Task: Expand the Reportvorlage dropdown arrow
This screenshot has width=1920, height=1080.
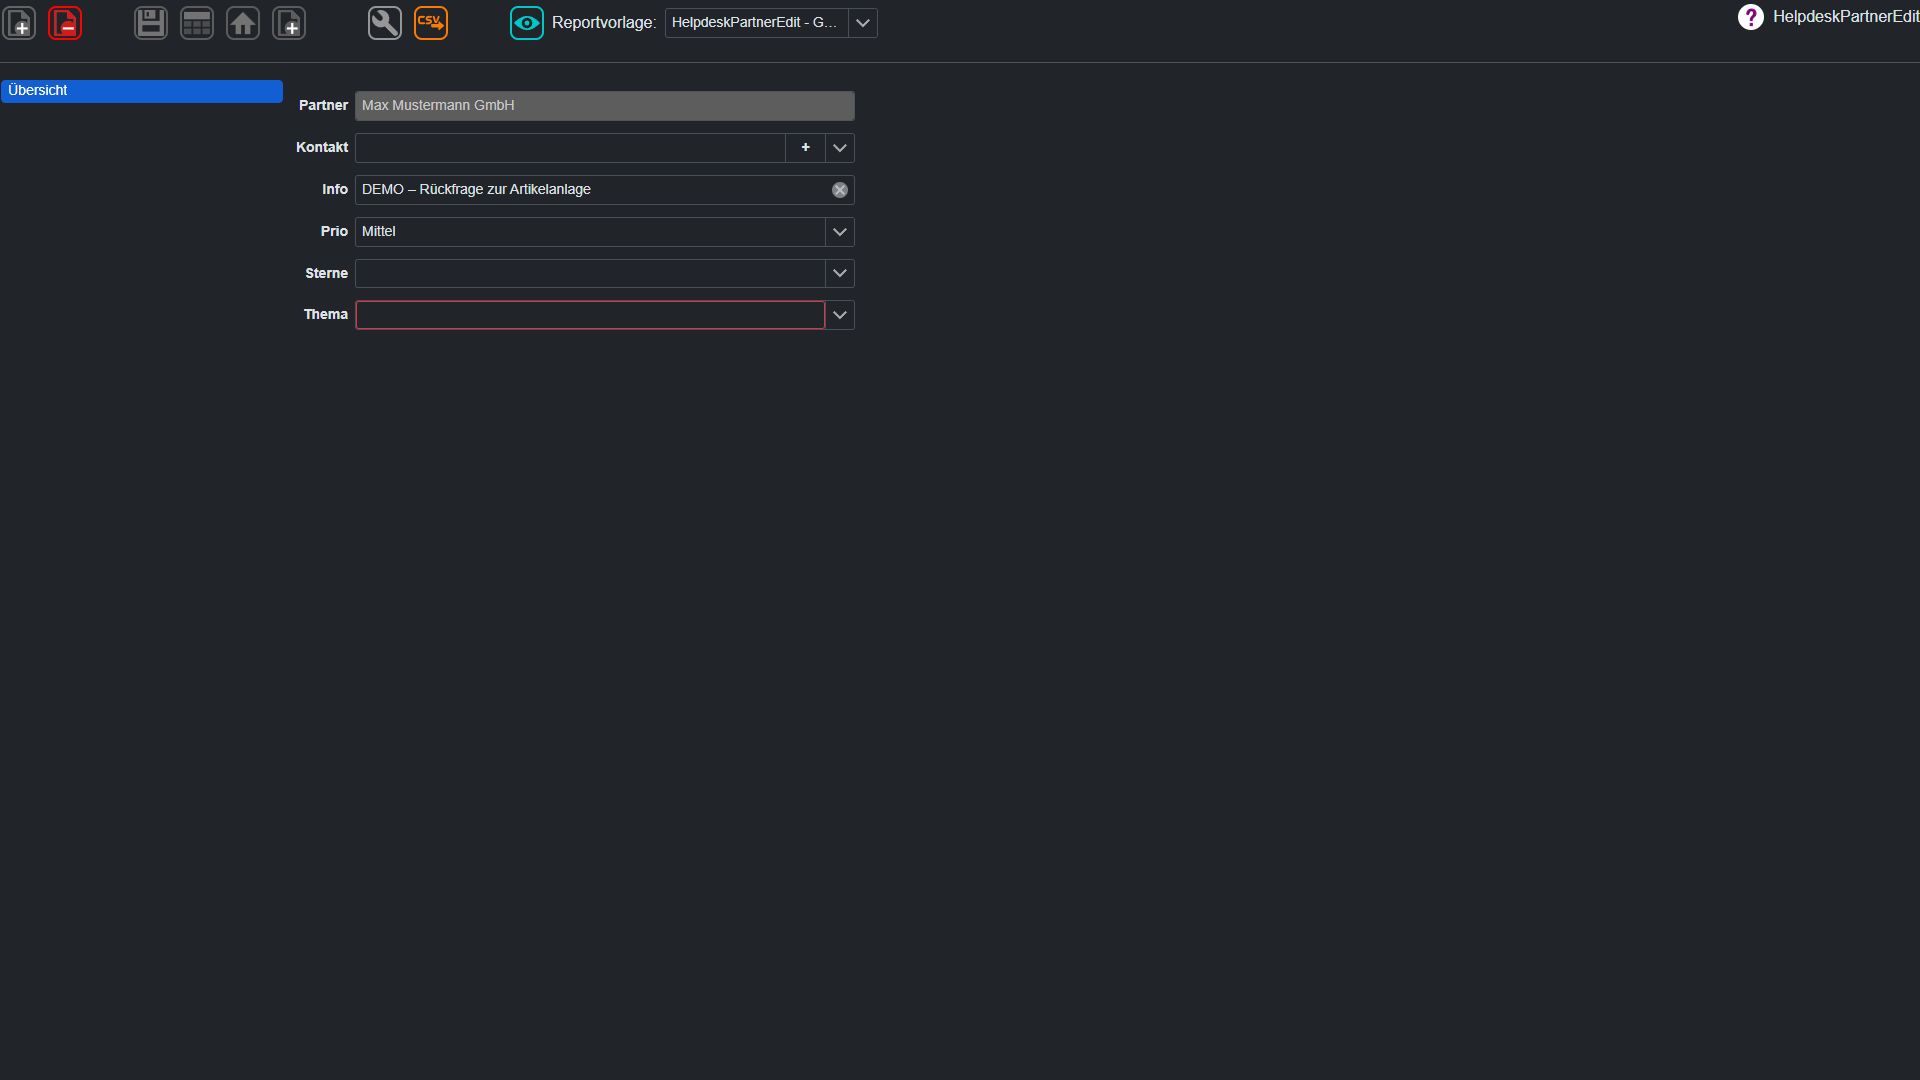Action: [863, 23]
